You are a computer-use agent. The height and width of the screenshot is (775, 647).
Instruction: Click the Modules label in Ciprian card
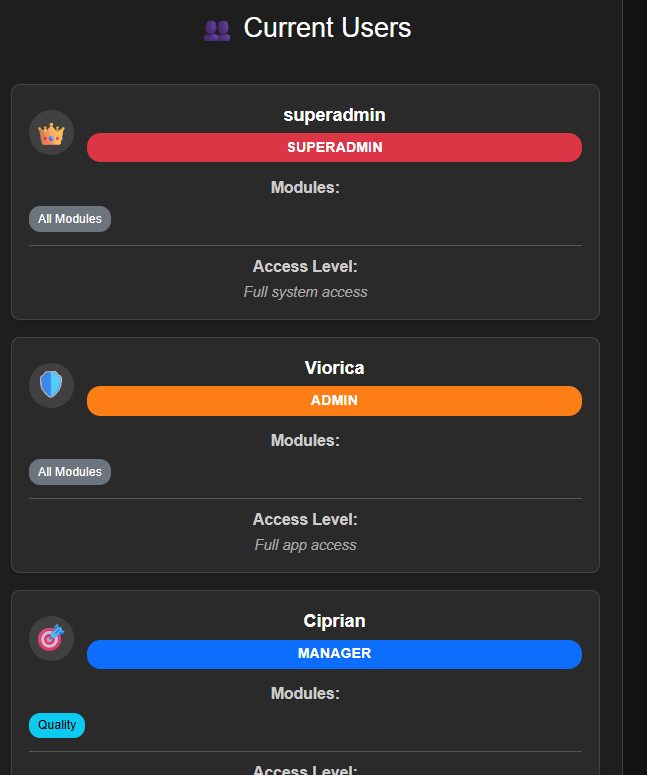tap(305, 693)
